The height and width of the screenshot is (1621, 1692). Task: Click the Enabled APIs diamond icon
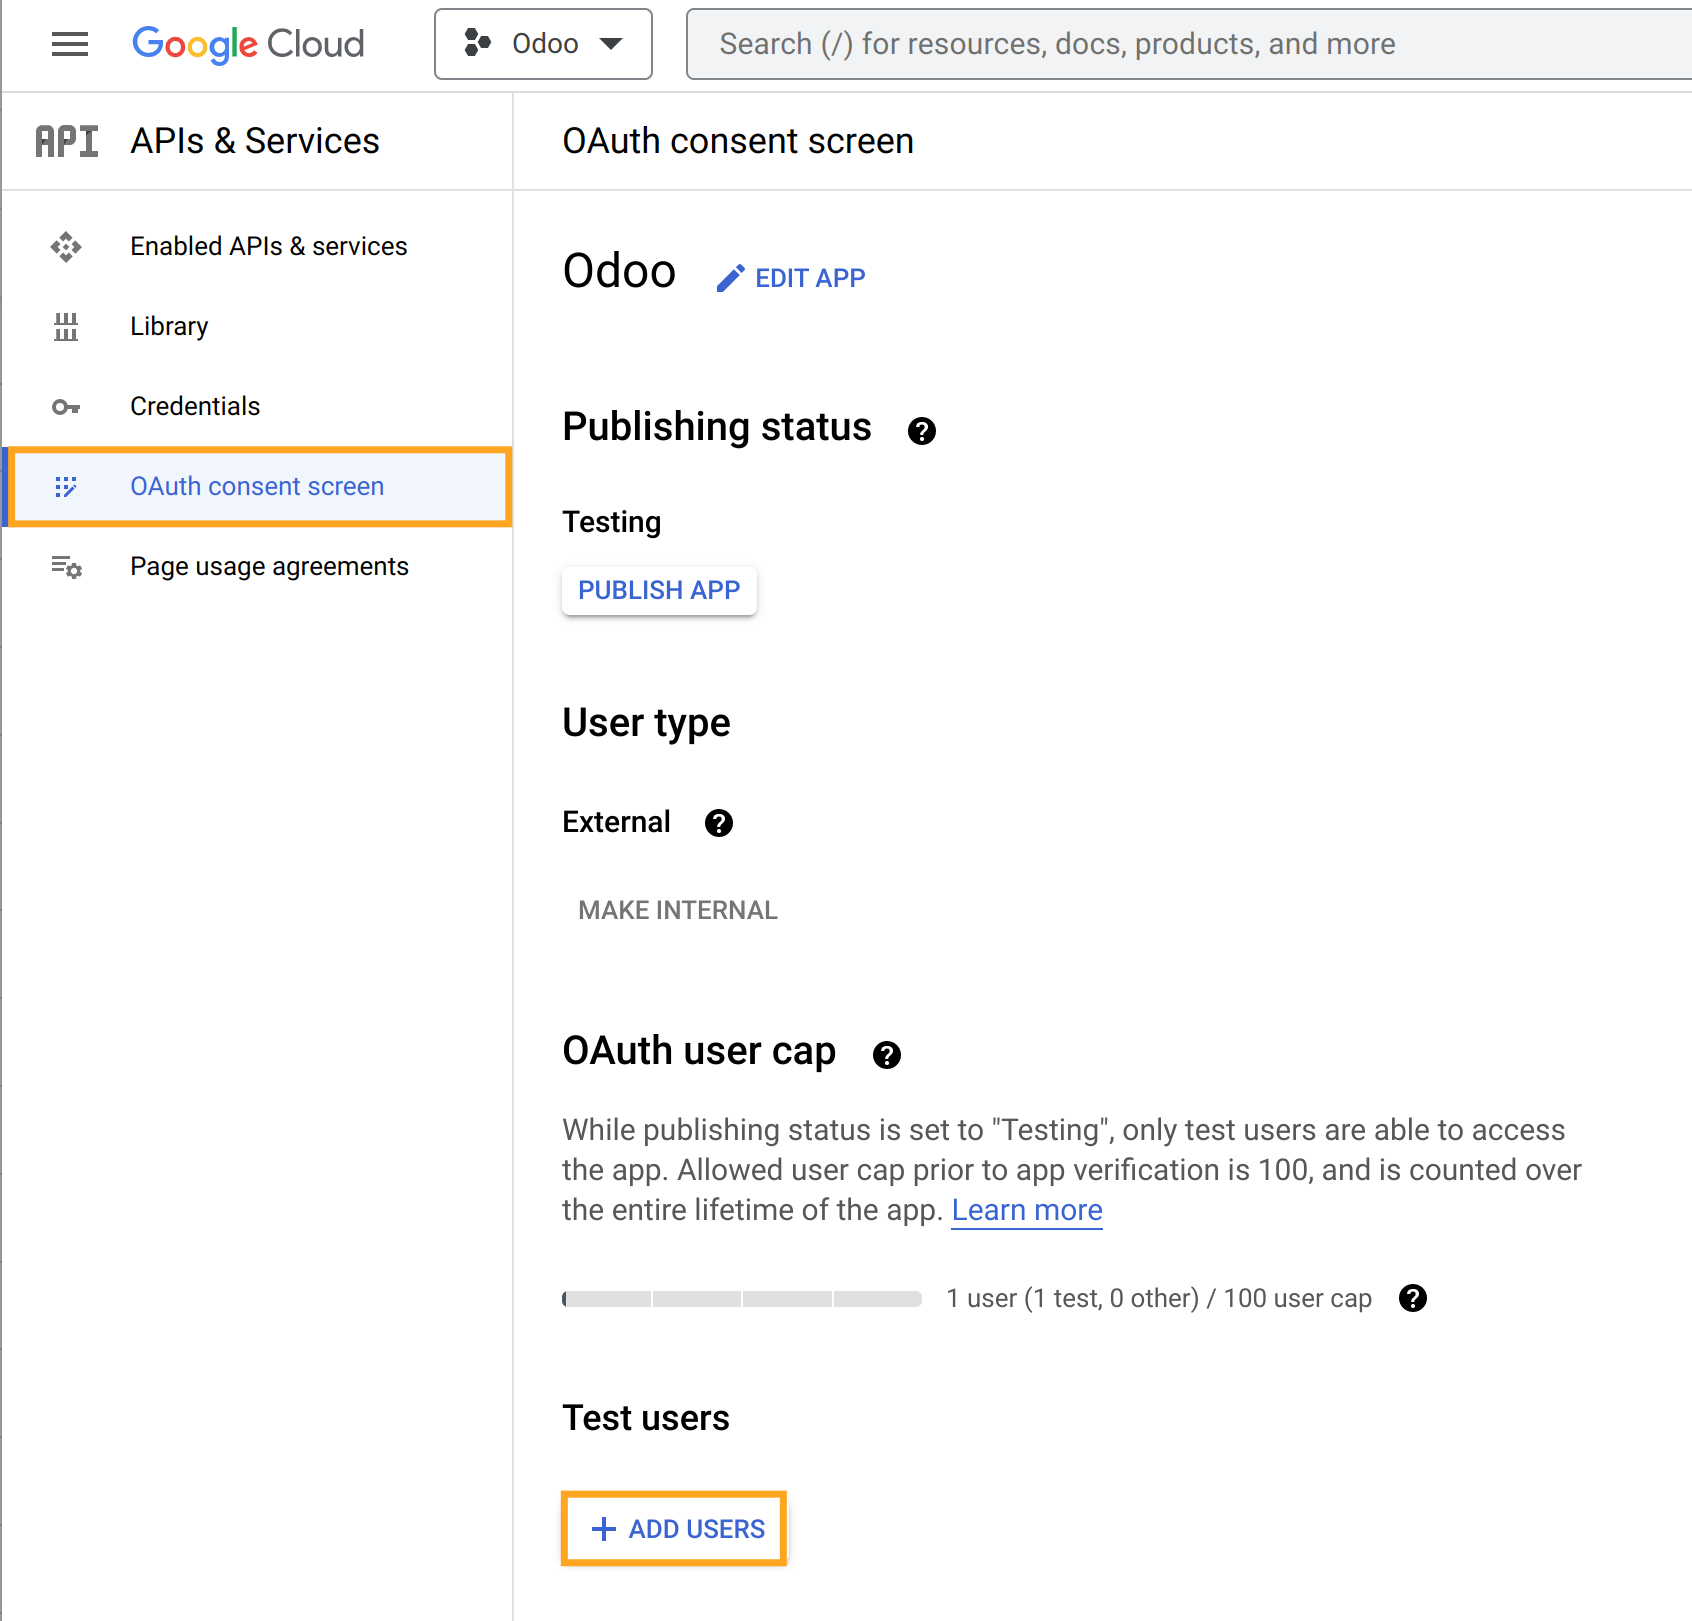point(66,246)
